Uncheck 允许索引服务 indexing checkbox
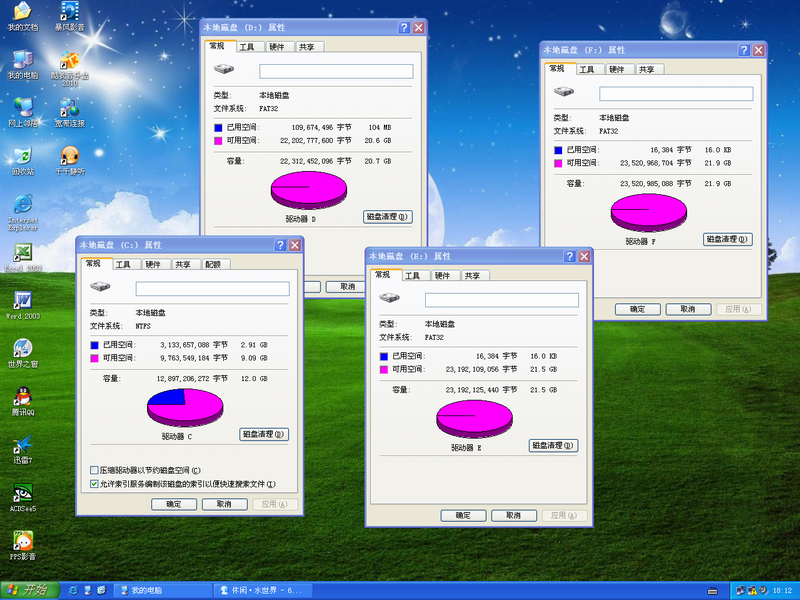 [x=94, y=484]
